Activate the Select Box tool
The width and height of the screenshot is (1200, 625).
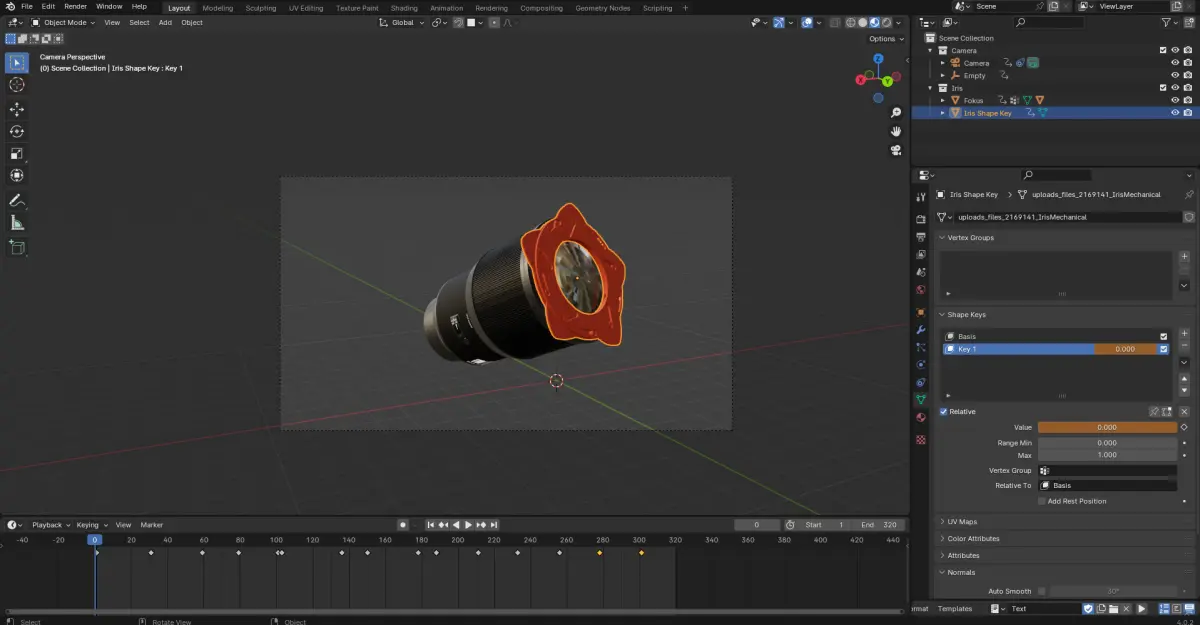pyautogui.click(x=17, y=62)
